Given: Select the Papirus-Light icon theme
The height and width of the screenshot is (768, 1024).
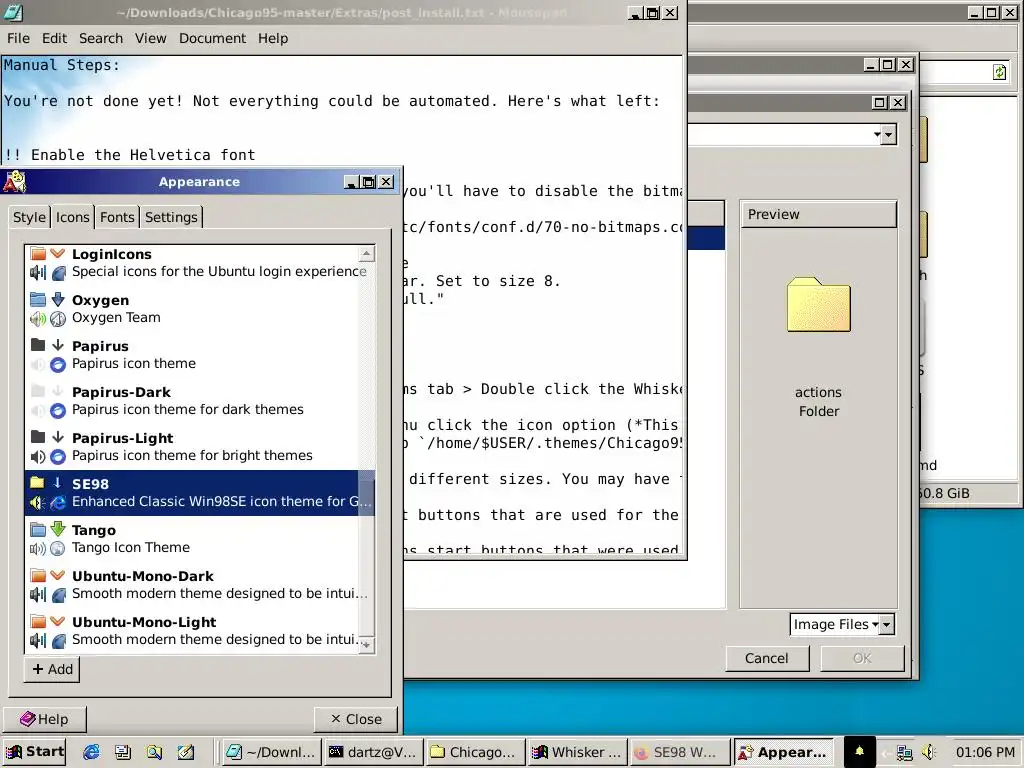Looking at the screenshot, I should pos(199,447).
